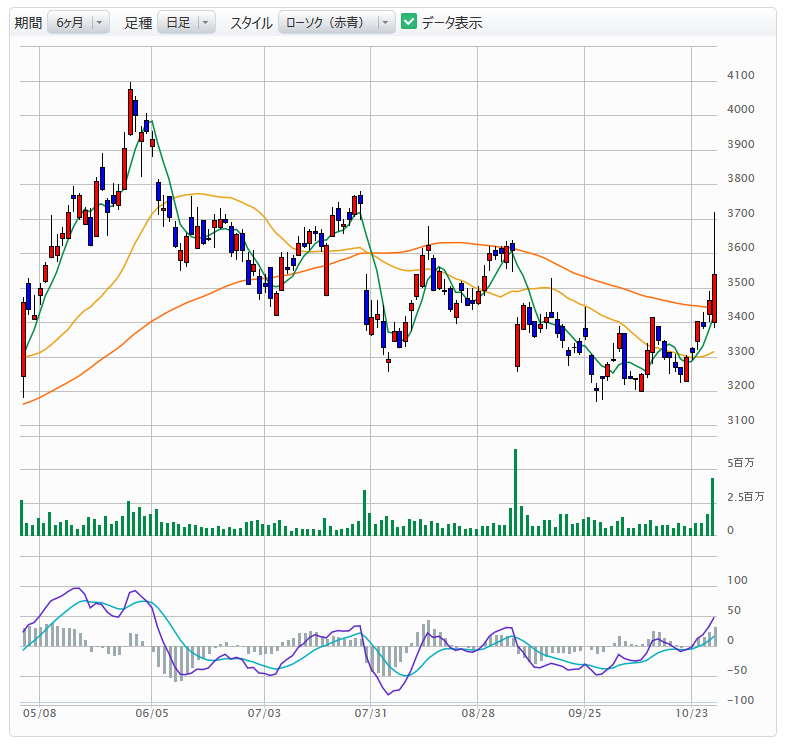Click the 07/31 date label

point(371,715)
